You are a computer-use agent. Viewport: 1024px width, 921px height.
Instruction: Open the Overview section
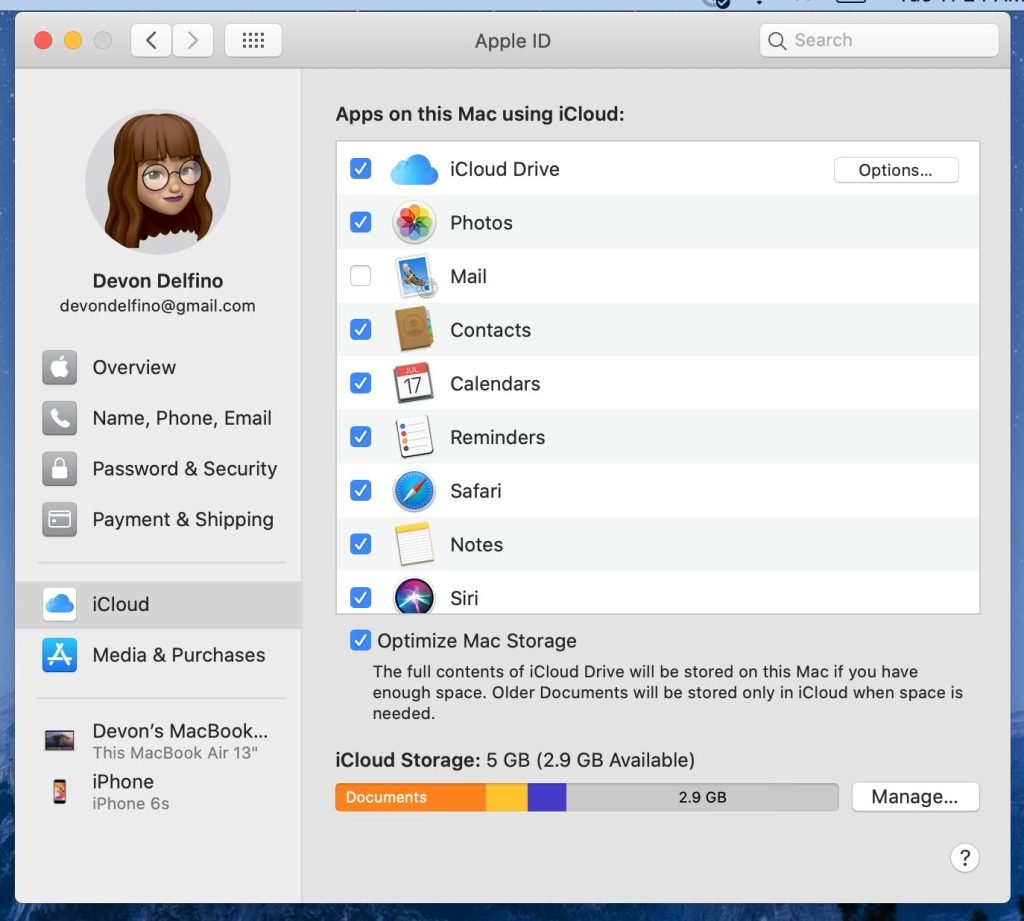coord(158,367)
